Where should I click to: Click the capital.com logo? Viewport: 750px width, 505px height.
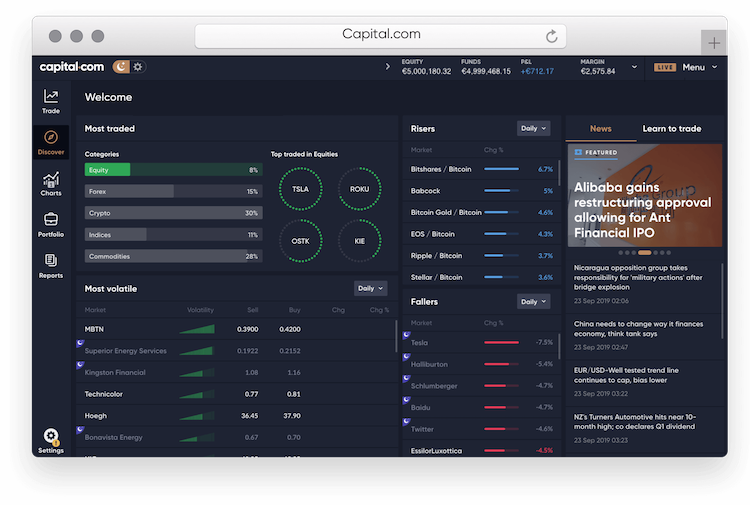pos(72,67)
